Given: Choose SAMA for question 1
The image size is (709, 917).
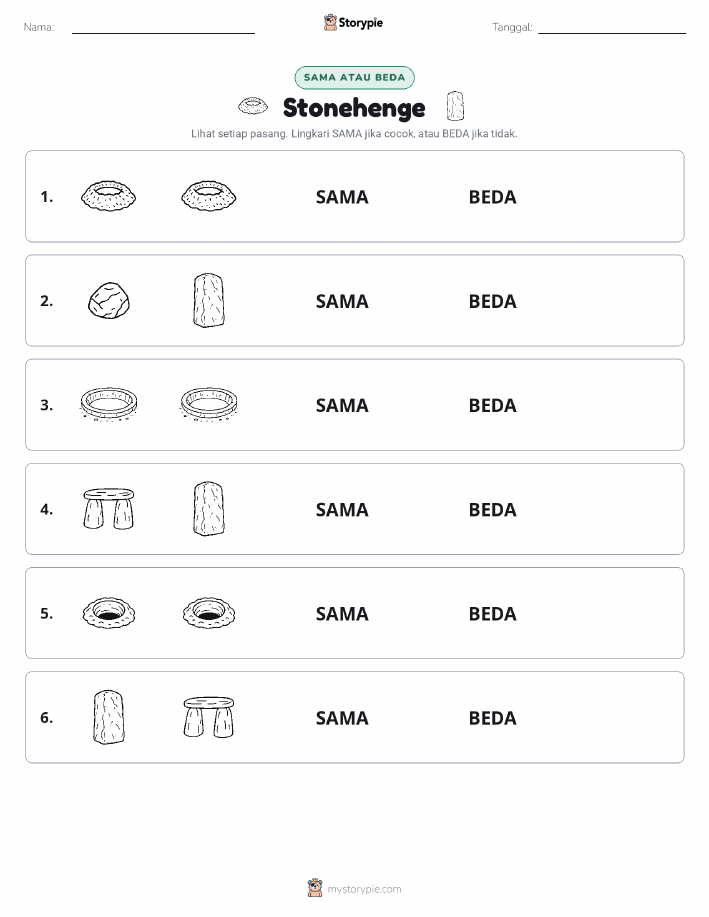Looking at the screenshot, I should pyautogui.click(x=342, y=197).
